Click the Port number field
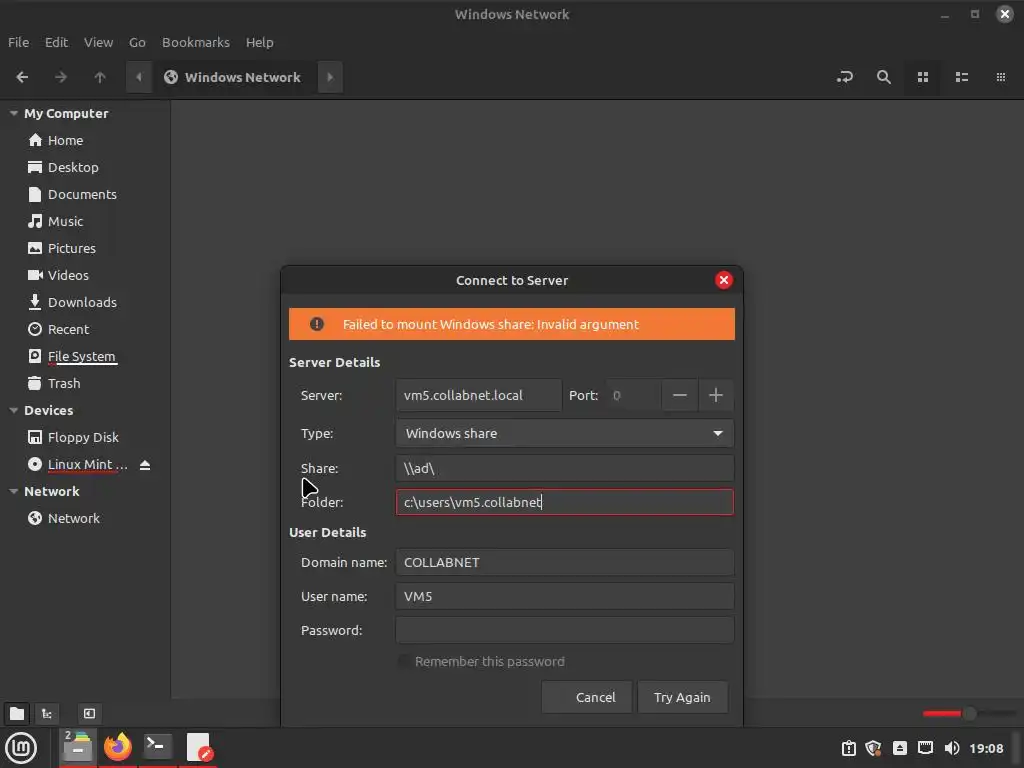 coord(633,395)
